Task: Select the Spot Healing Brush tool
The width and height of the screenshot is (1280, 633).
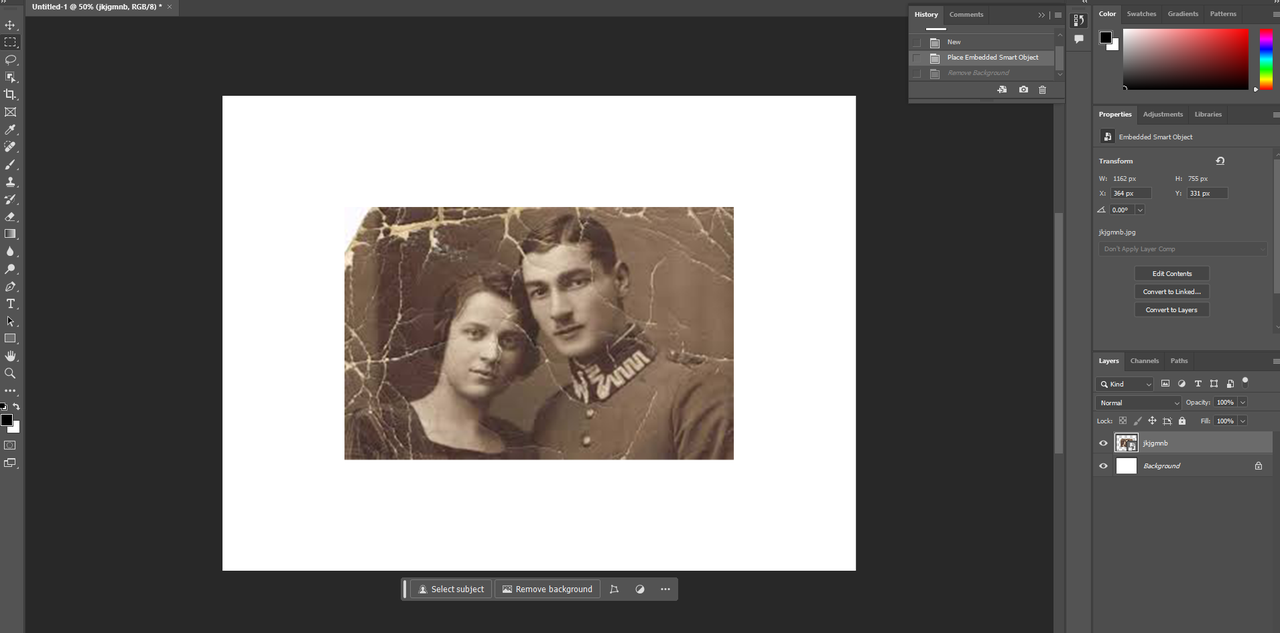Action: point(10,147)
